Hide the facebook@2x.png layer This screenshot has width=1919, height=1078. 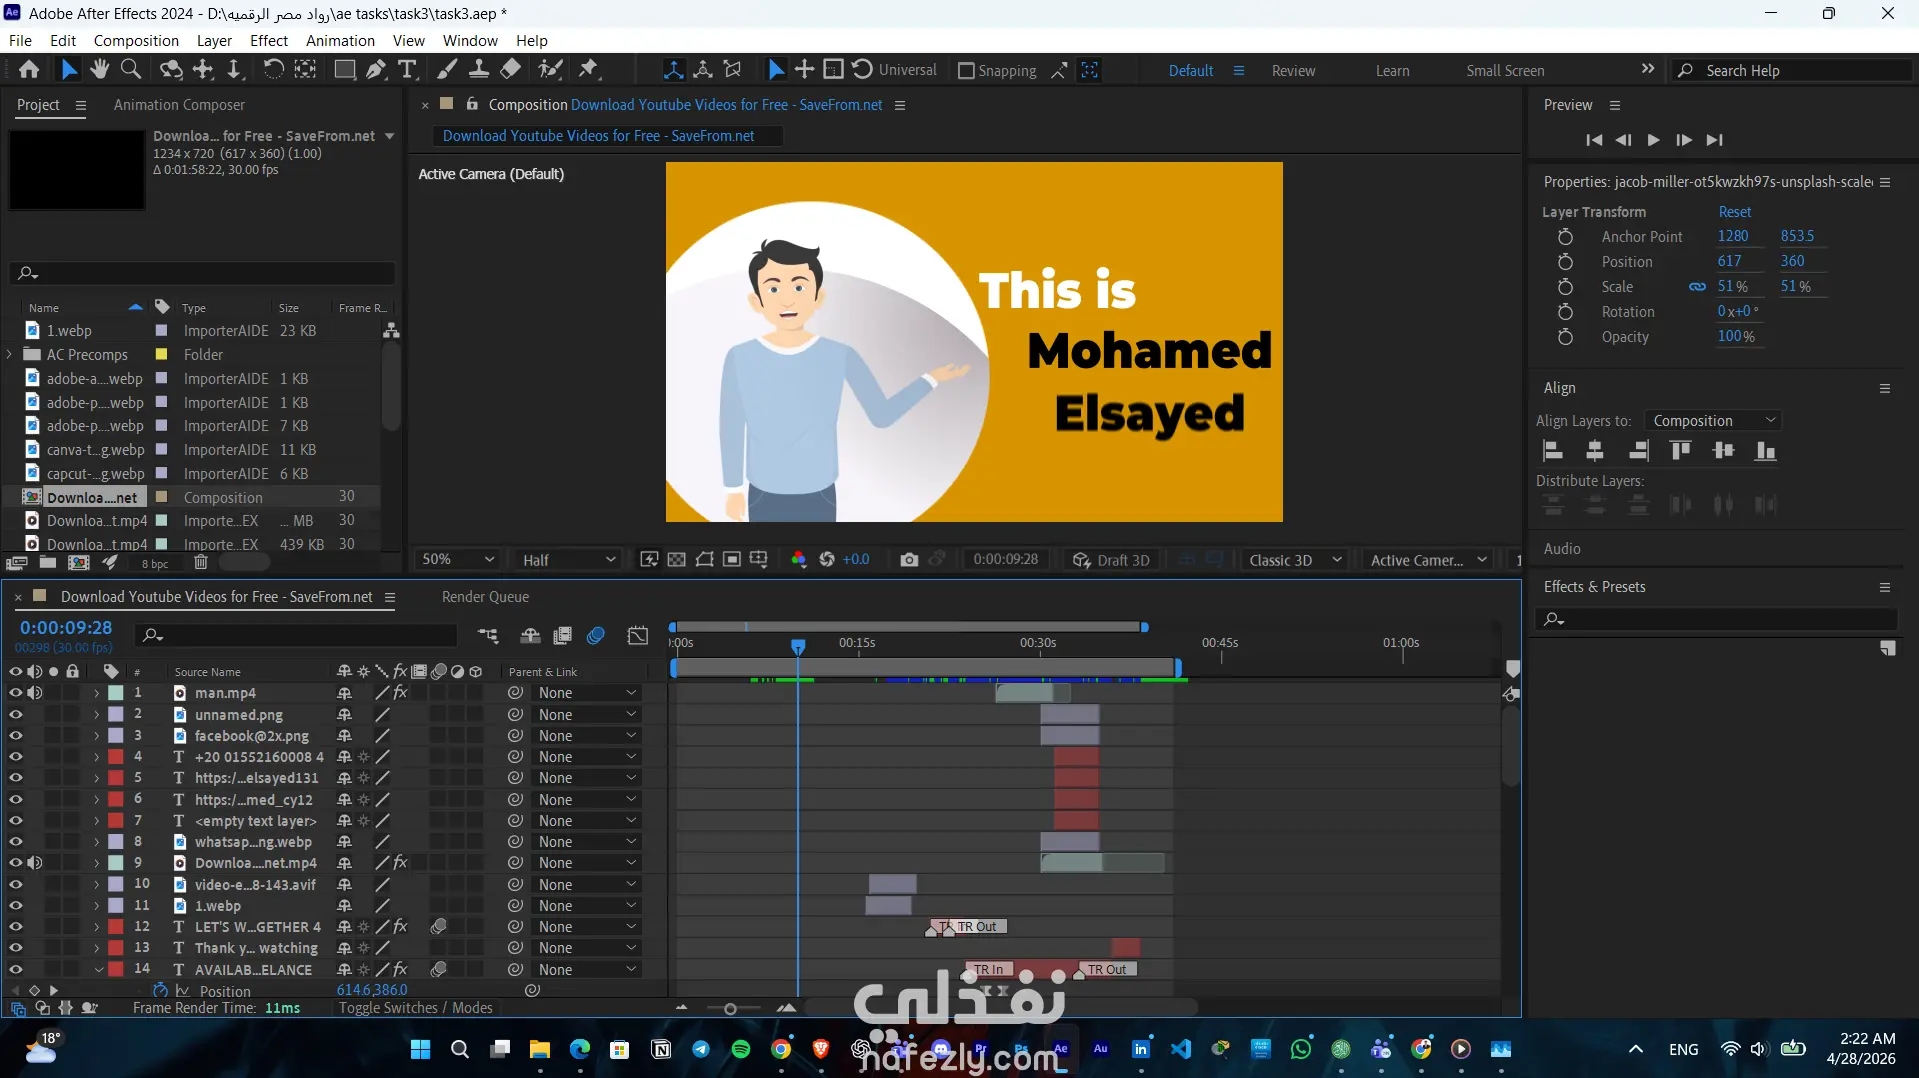point(15,736)
